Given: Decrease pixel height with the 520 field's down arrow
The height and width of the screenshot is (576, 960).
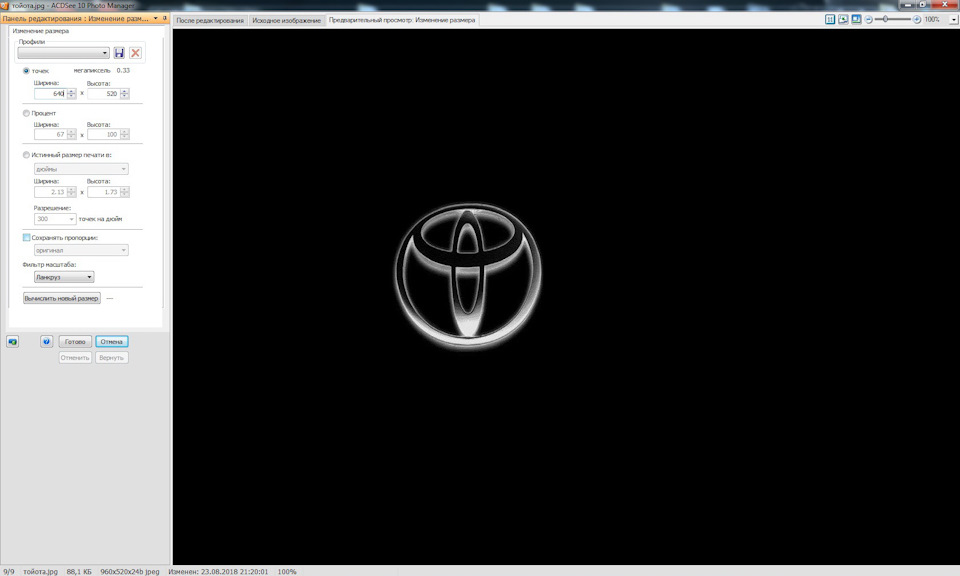Looking at the screenshot, I should (125, 97).
